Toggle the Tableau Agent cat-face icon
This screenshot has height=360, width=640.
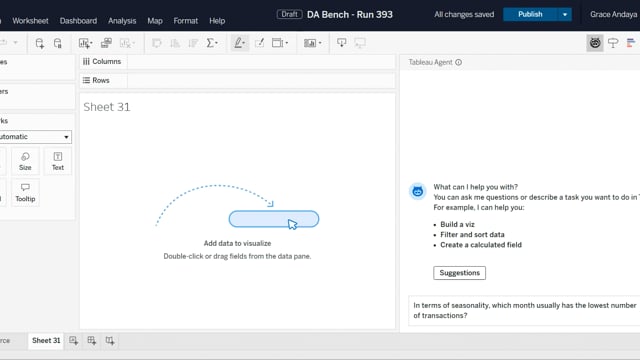point(595,43)
